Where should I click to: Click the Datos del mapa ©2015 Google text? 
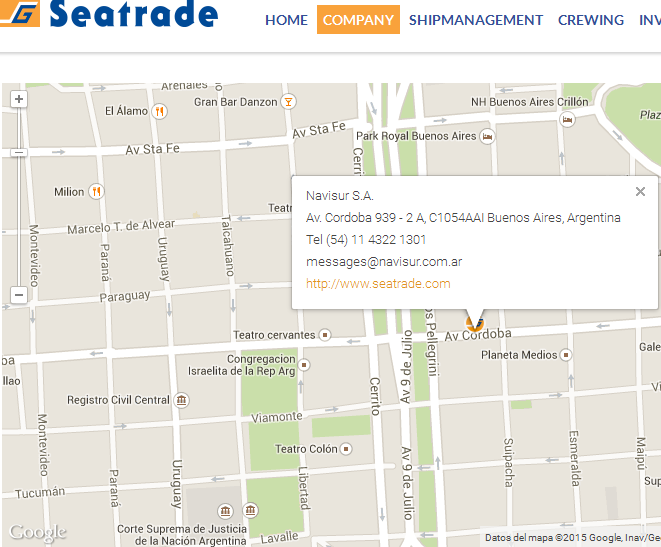572,538
